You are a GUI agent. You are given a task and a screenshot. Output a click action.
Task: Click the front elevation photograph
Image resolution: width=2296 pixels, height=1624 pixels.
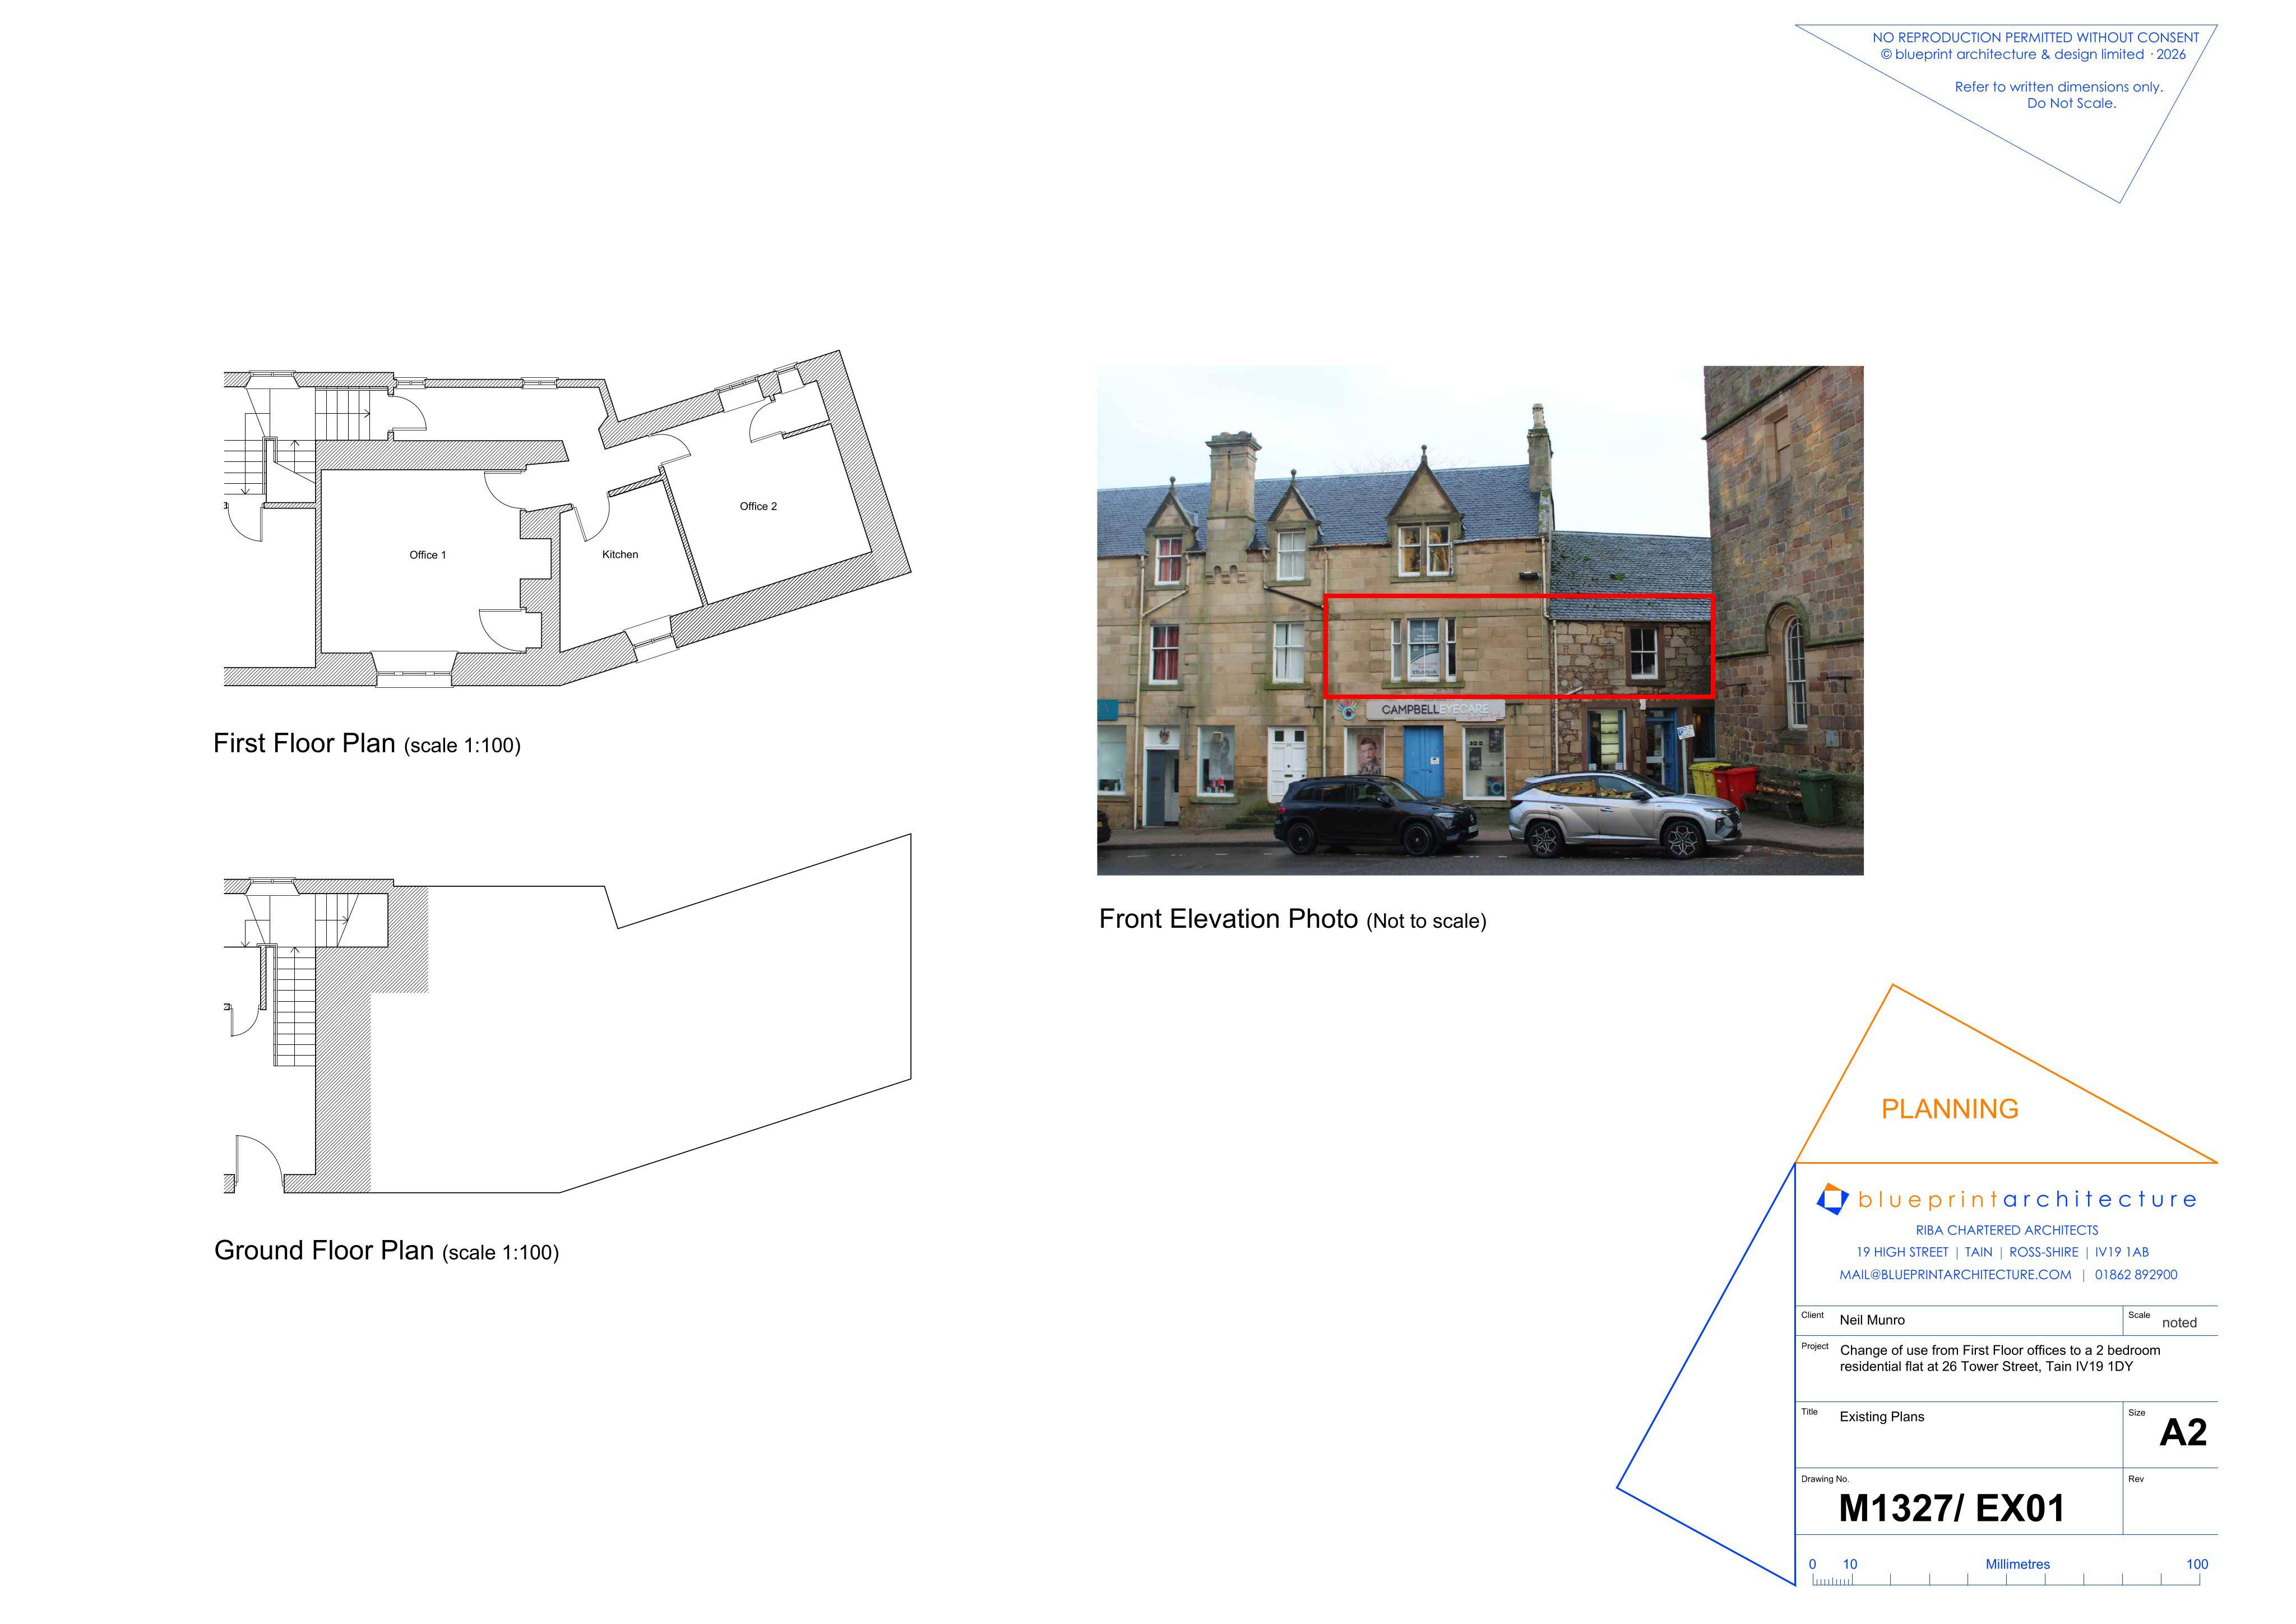[1480, 620]
